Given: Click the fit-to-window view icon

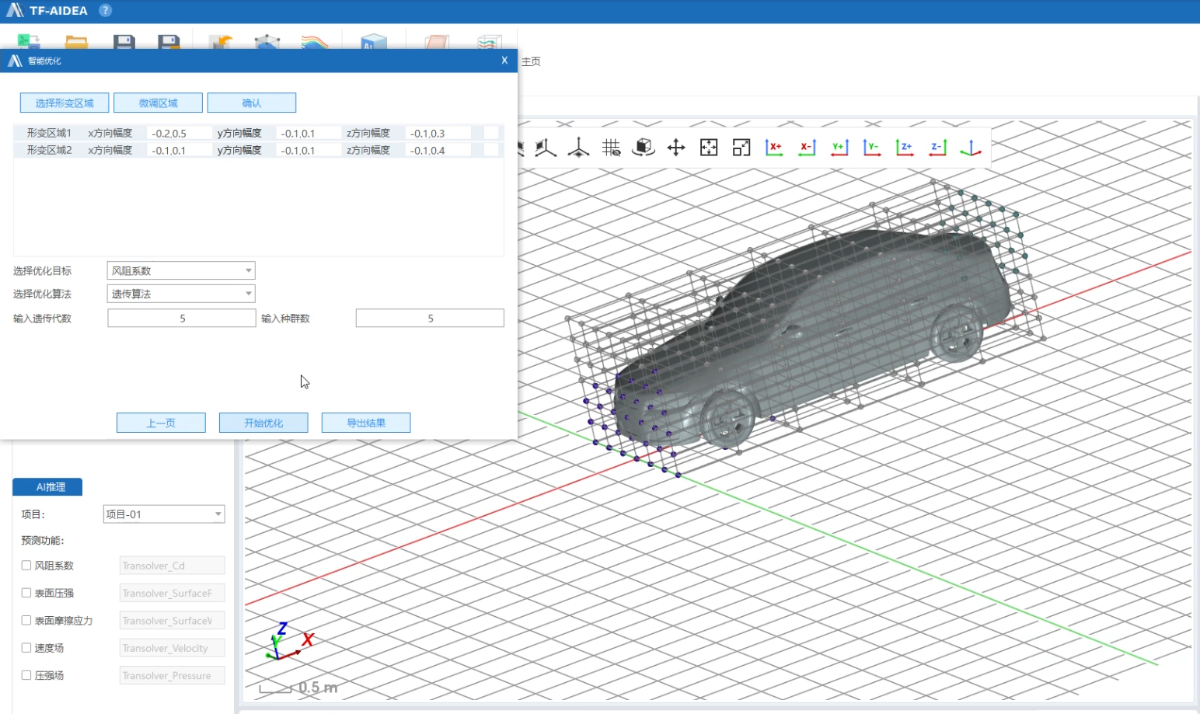Looking at the screenshot, I should [x=708, y=147].
